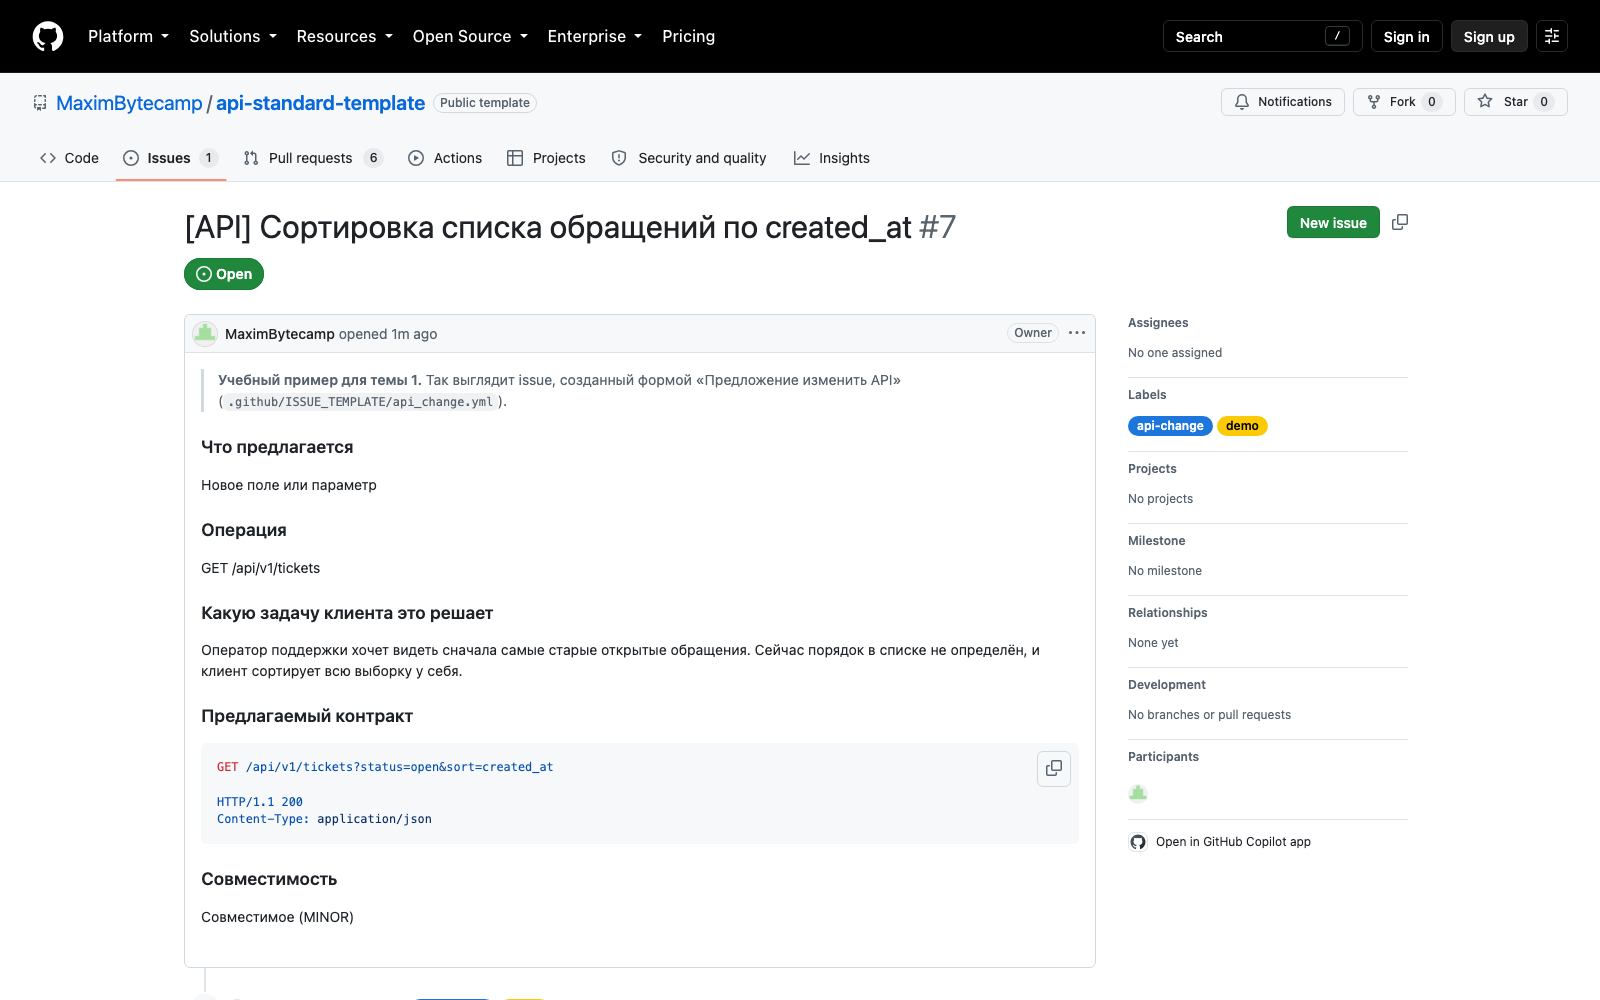
Task: Go to the GitHub homepage logo
Action: point(48,36)
